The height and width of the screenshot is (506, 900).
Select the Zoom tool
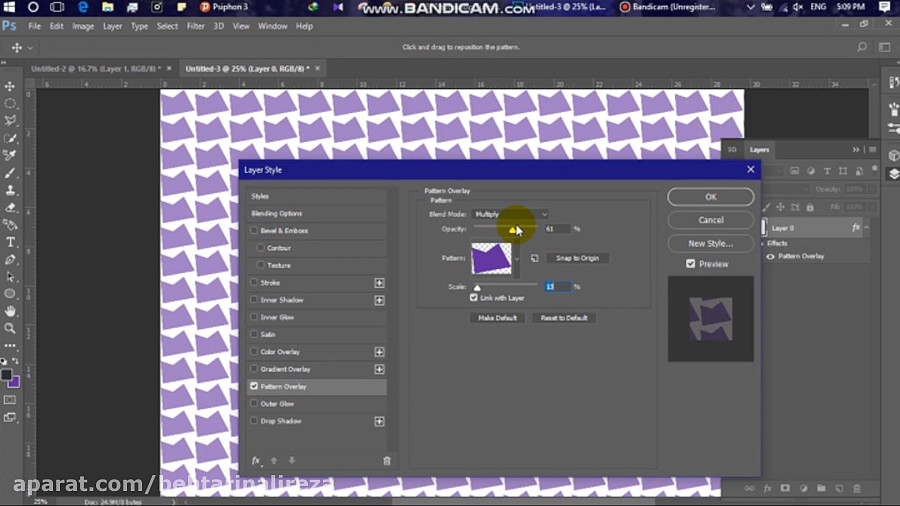(x=10, y=328)
